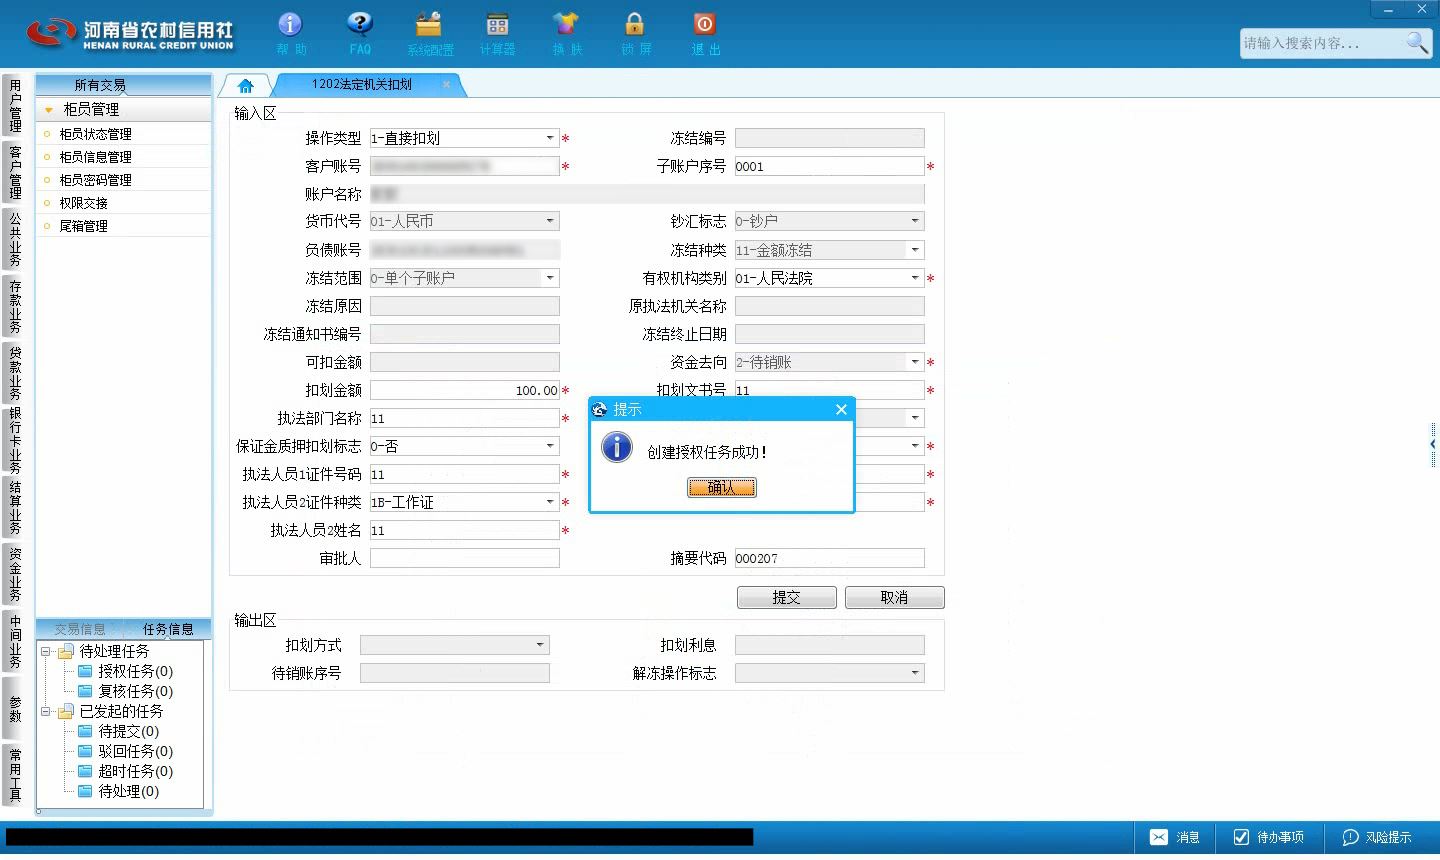Switch to 交易信息 tab

[80, 629]
